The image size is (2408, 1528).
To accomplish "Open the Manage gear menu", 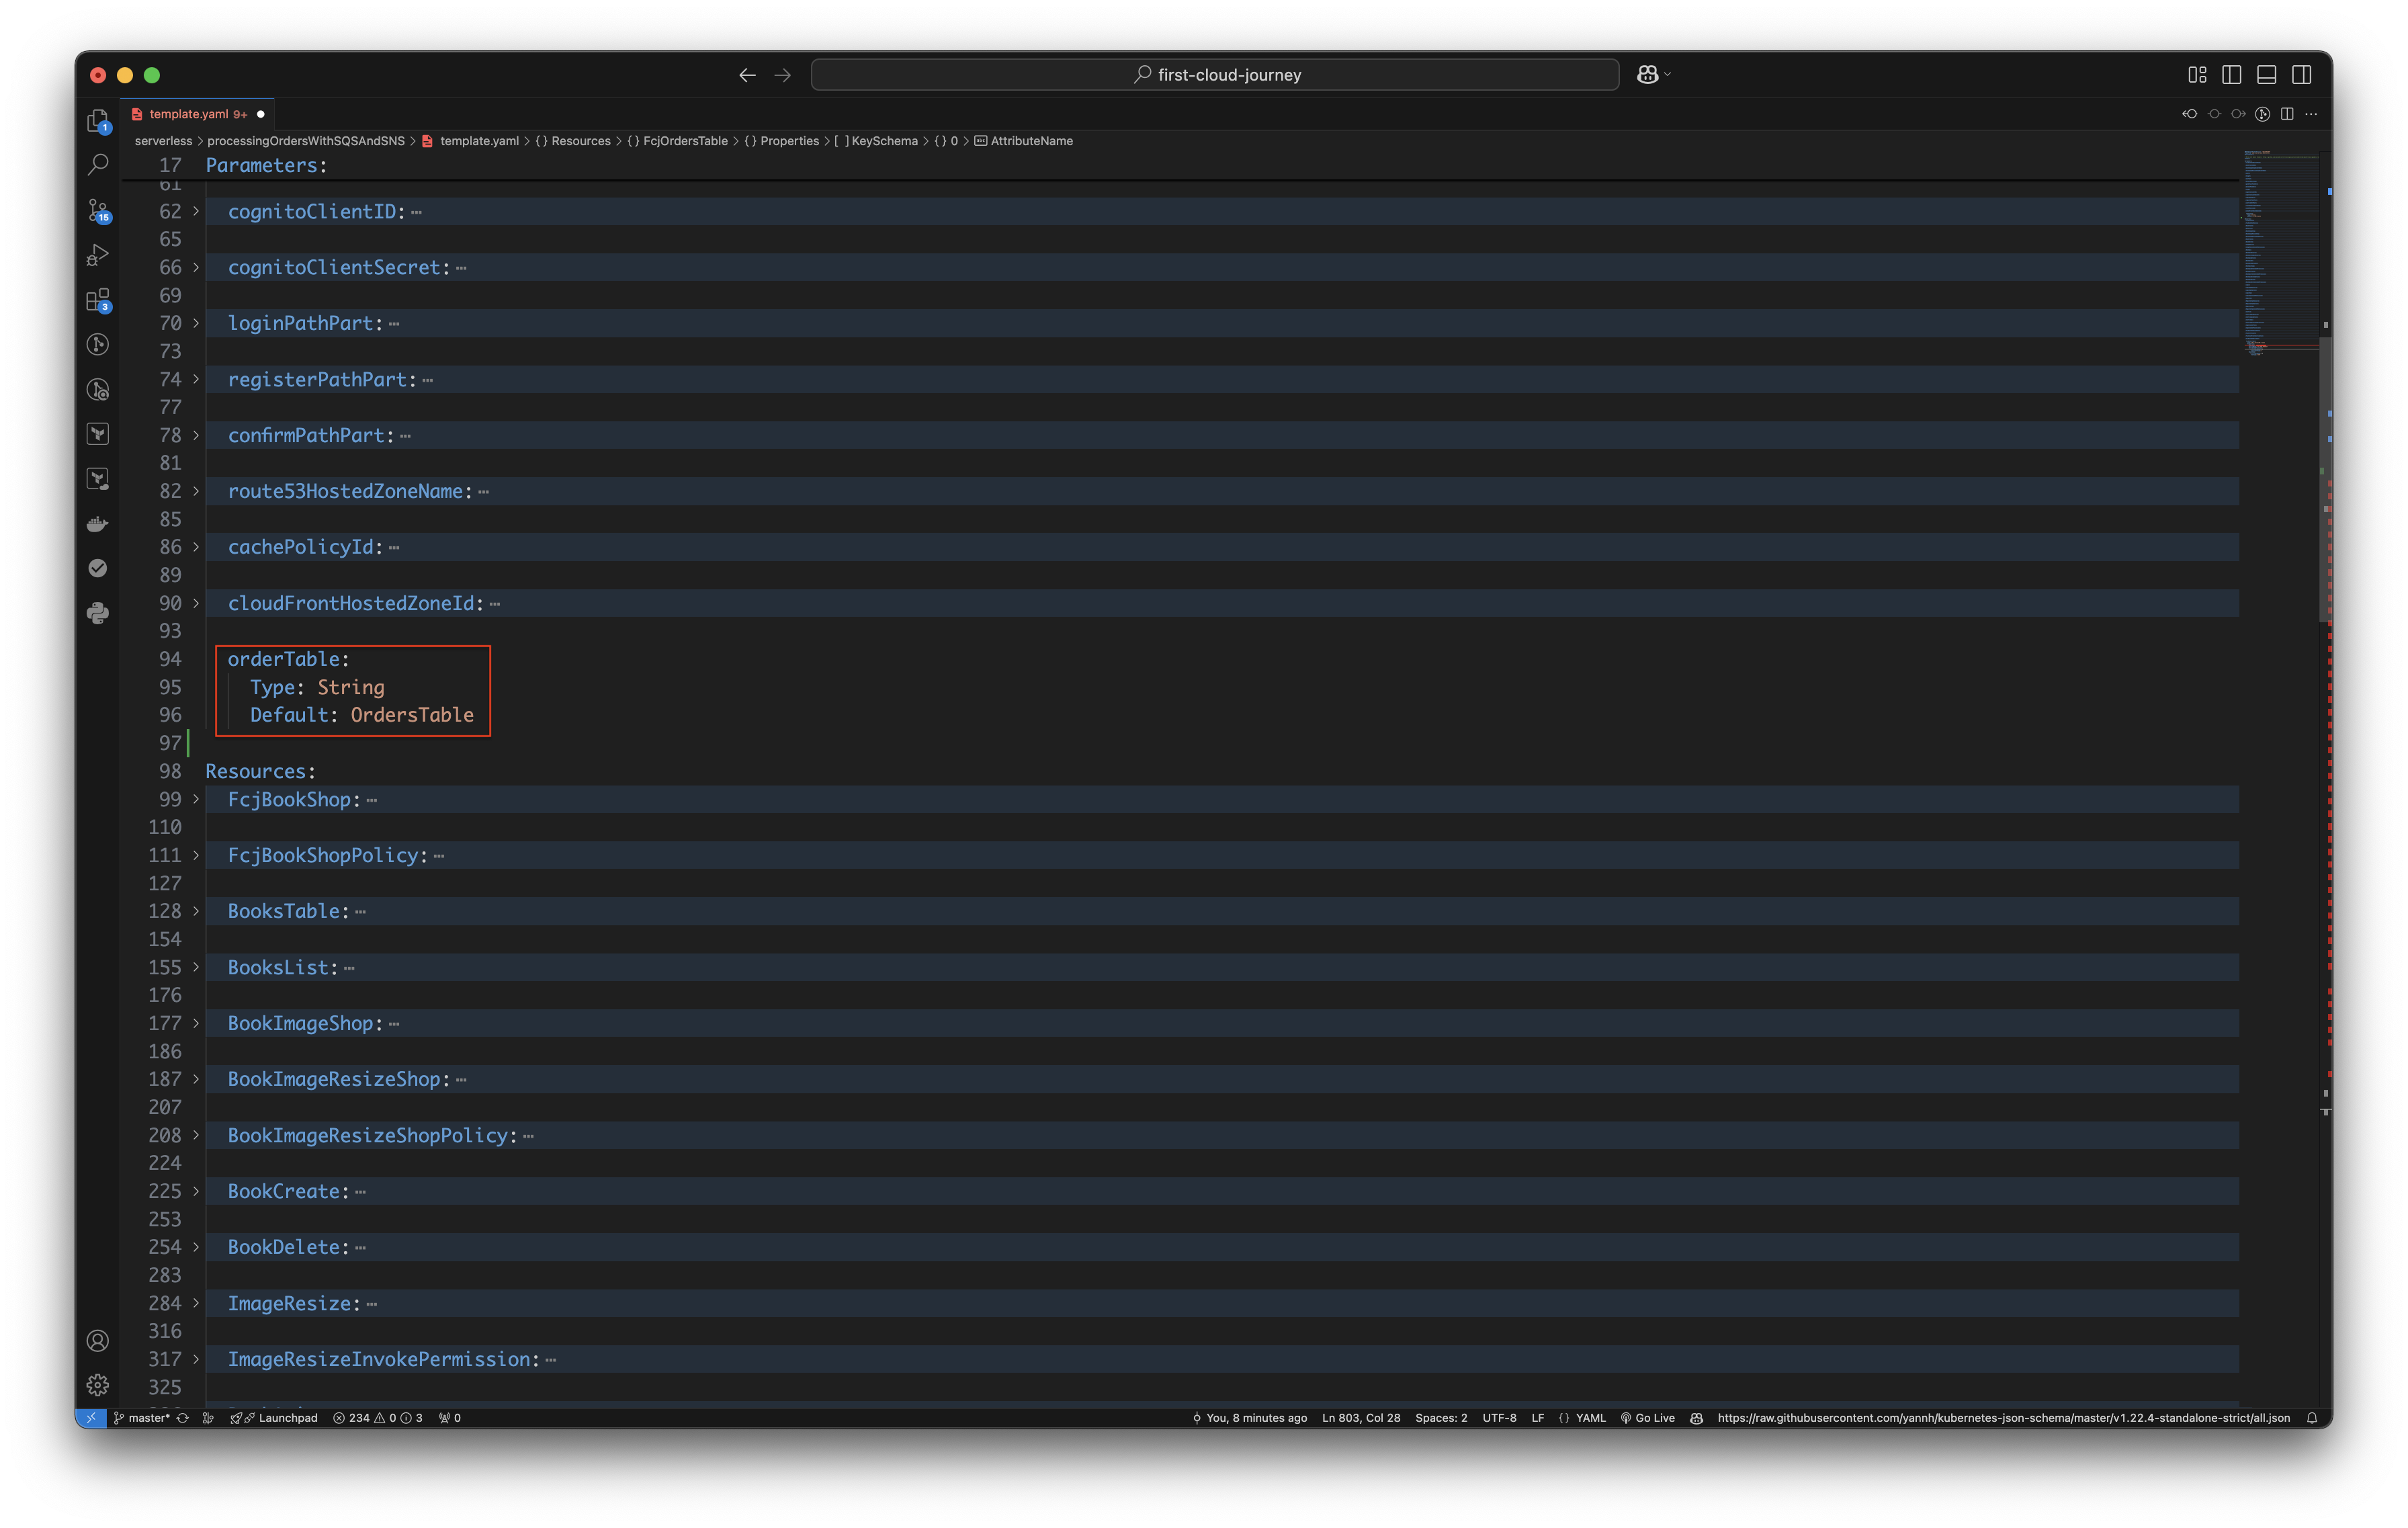I will 97,1385.
